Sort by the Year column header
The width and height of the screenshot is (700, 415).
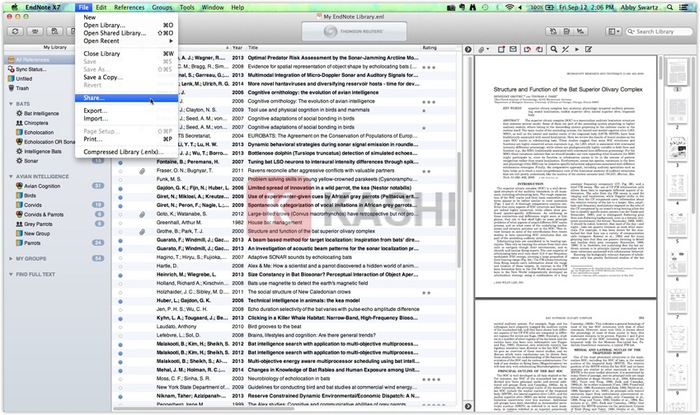238,47
